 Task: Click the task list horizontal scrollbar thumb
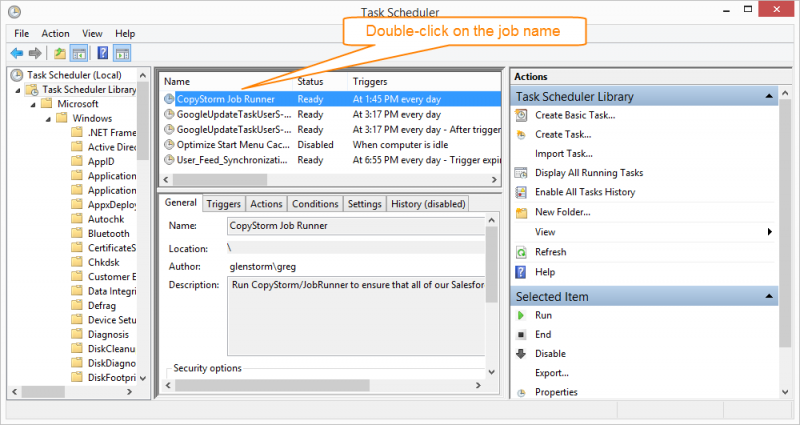click(x=219, y=180)
